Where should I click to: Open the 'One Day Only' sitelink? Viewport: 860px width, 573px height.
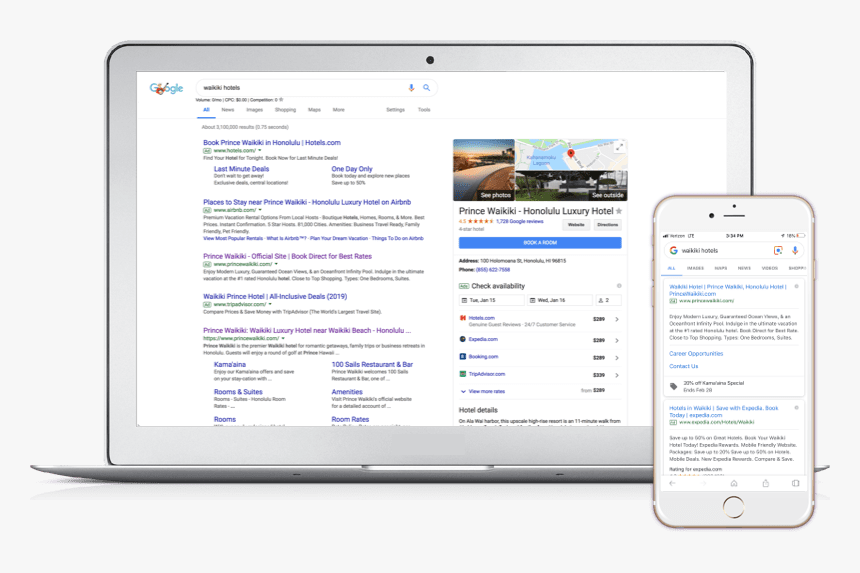pyautogui.click(x=352, y=169)
